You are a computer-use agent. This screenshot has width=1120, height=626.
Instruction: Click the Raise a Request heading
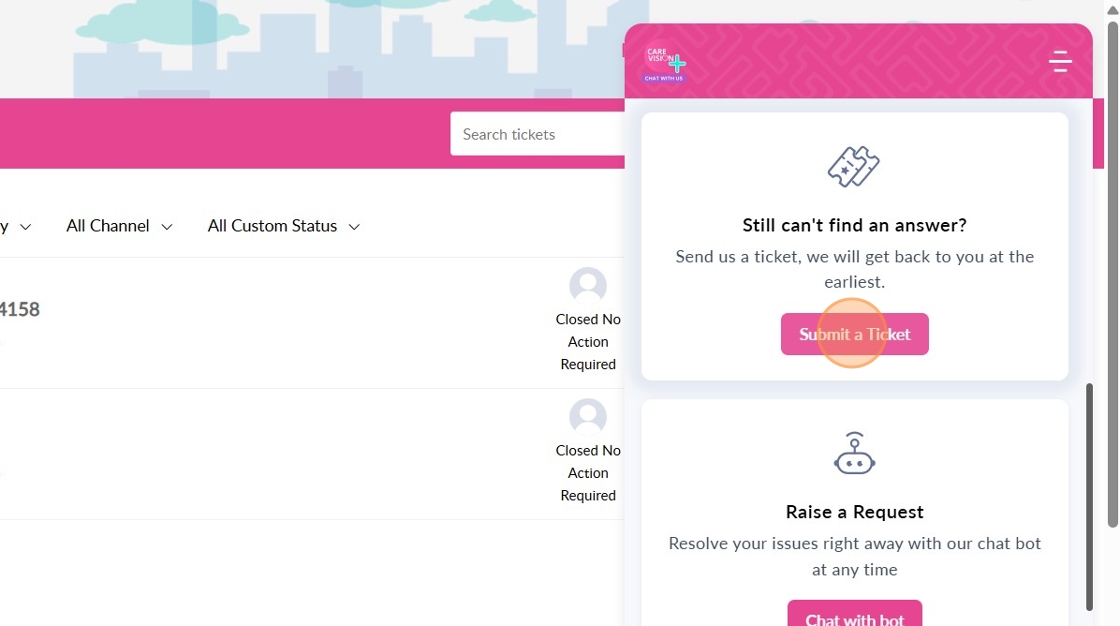point(854,512)
